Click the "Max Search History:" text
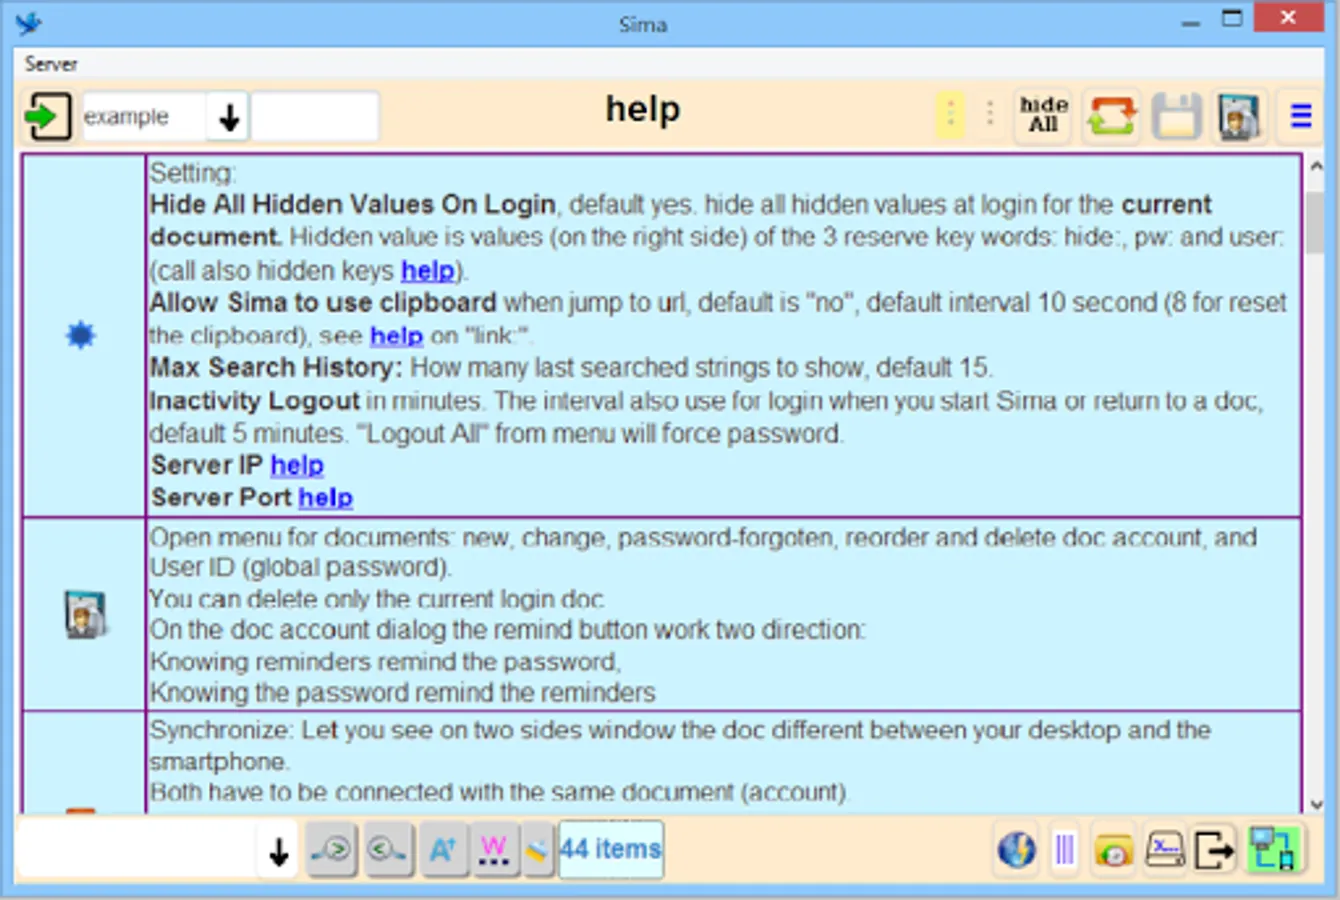This screenshot has height=900, width=1340. (276, 367)
